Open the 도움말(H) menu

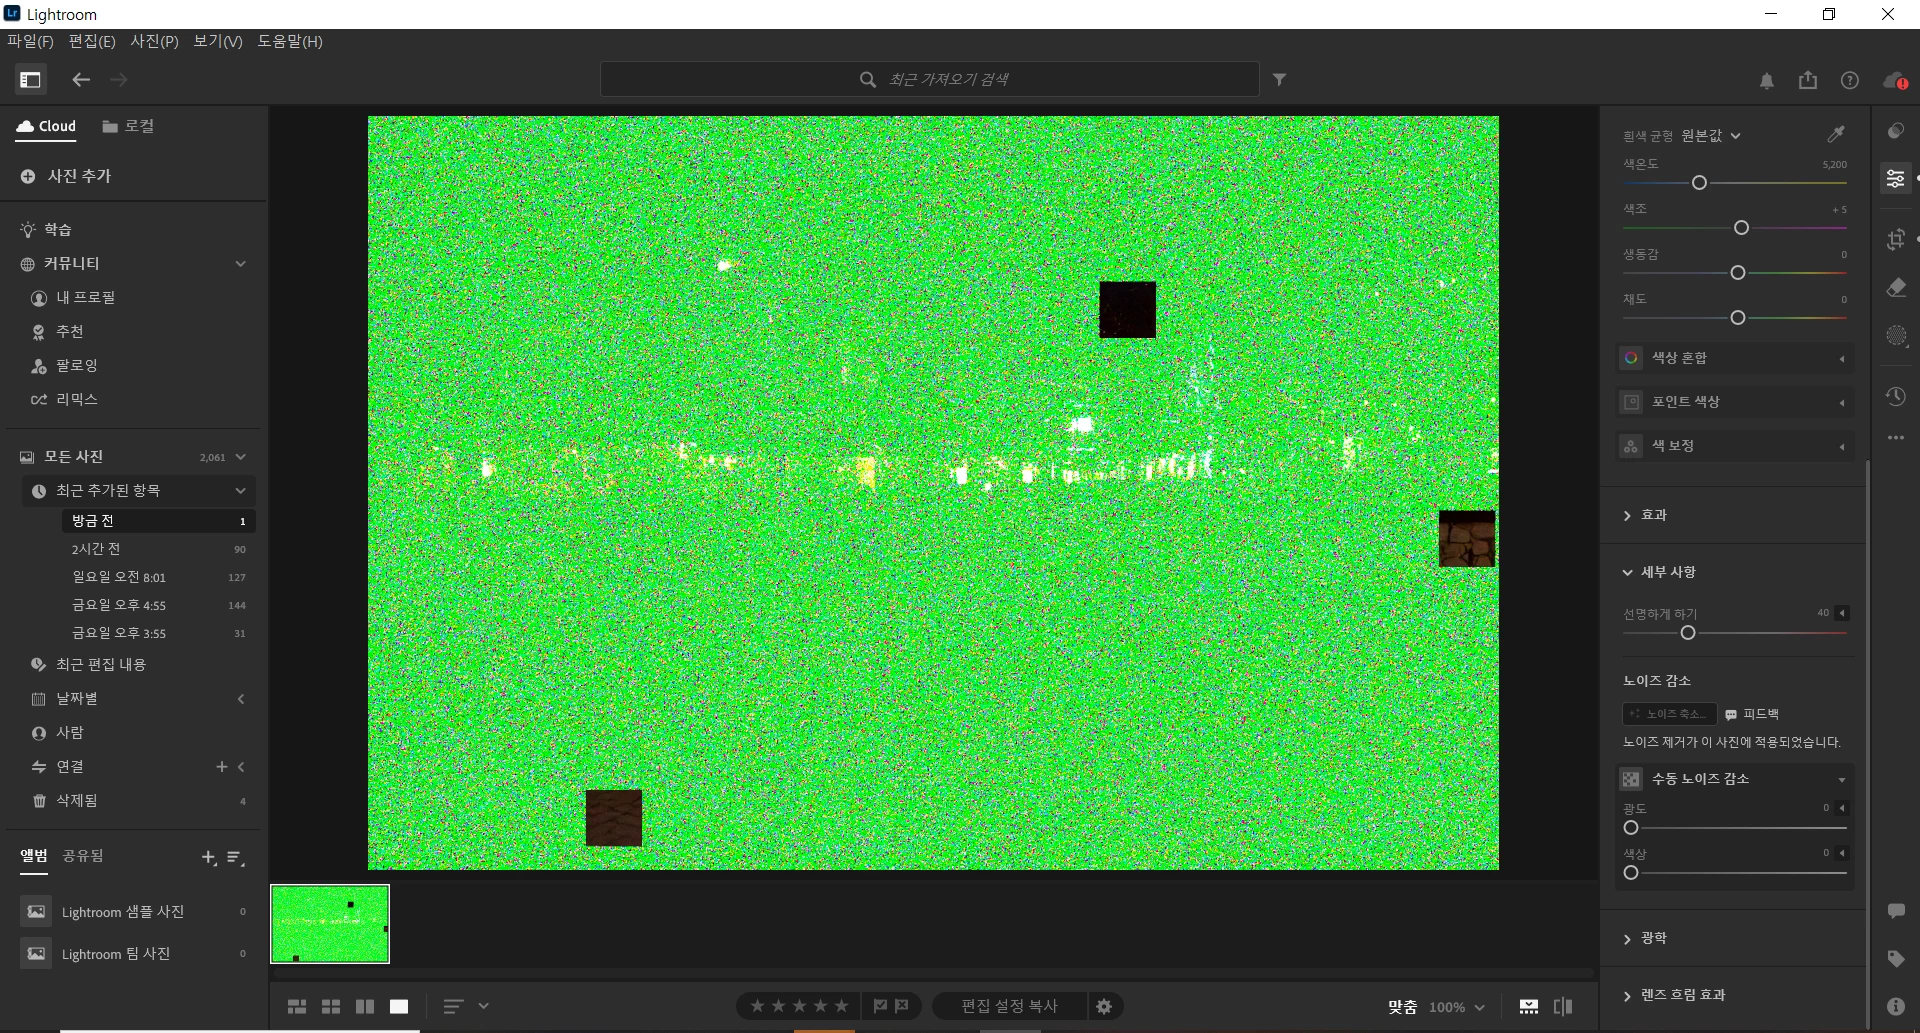[x=290, y=41]
